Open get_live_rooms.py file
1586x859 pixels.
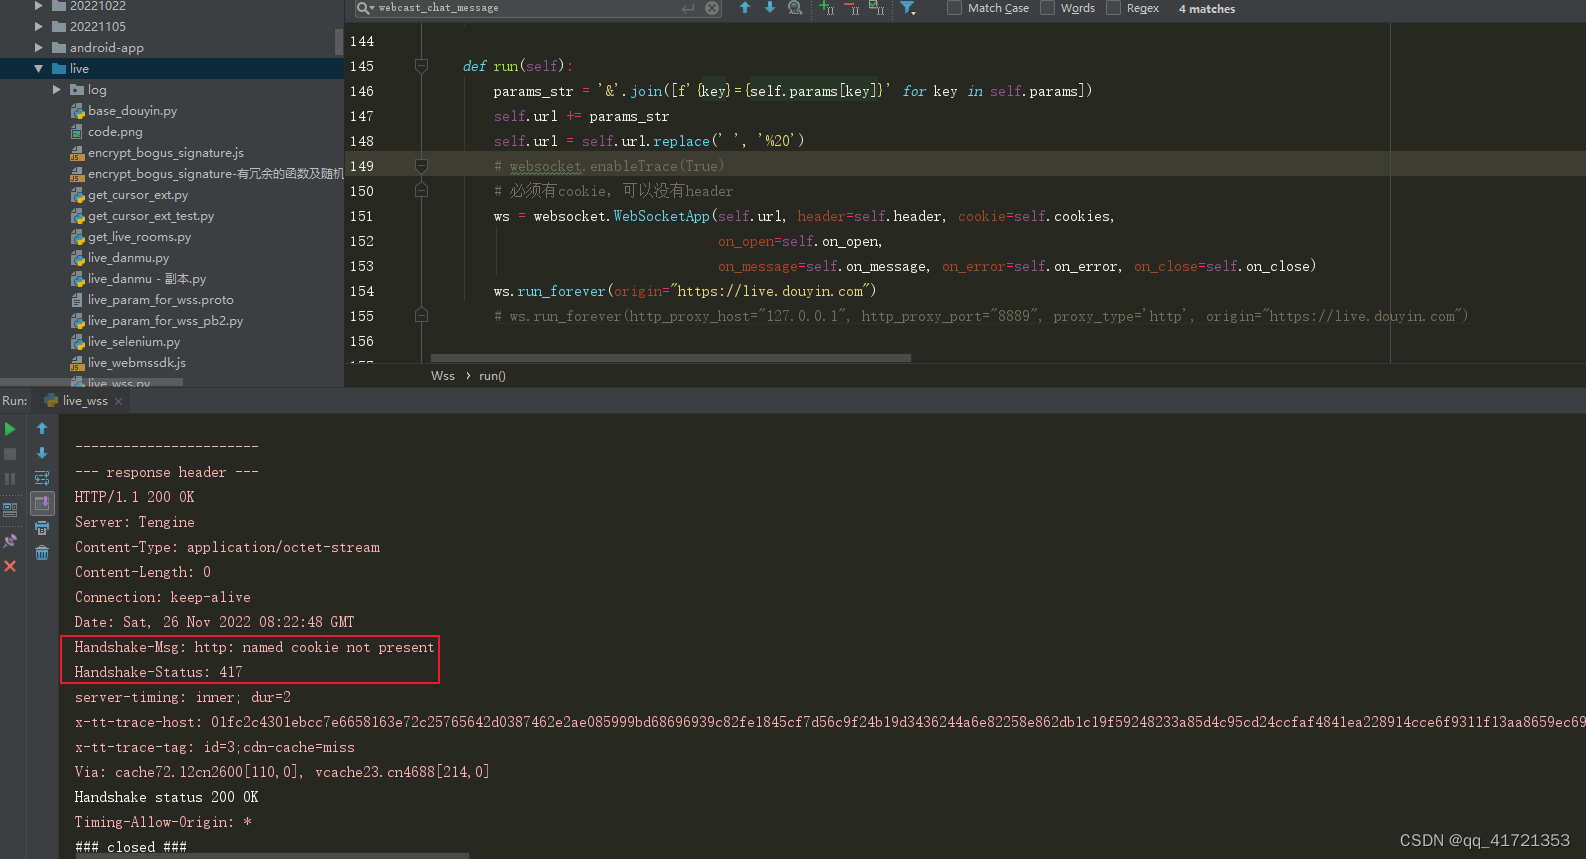point(139,236)
